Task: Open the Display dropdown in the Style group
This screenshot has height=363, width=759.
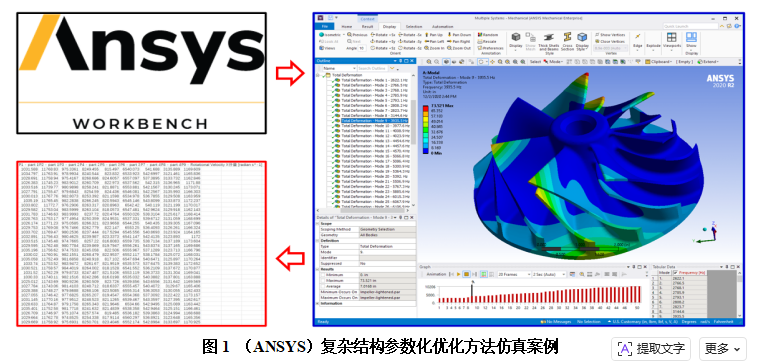Action: tap(516, 42)
